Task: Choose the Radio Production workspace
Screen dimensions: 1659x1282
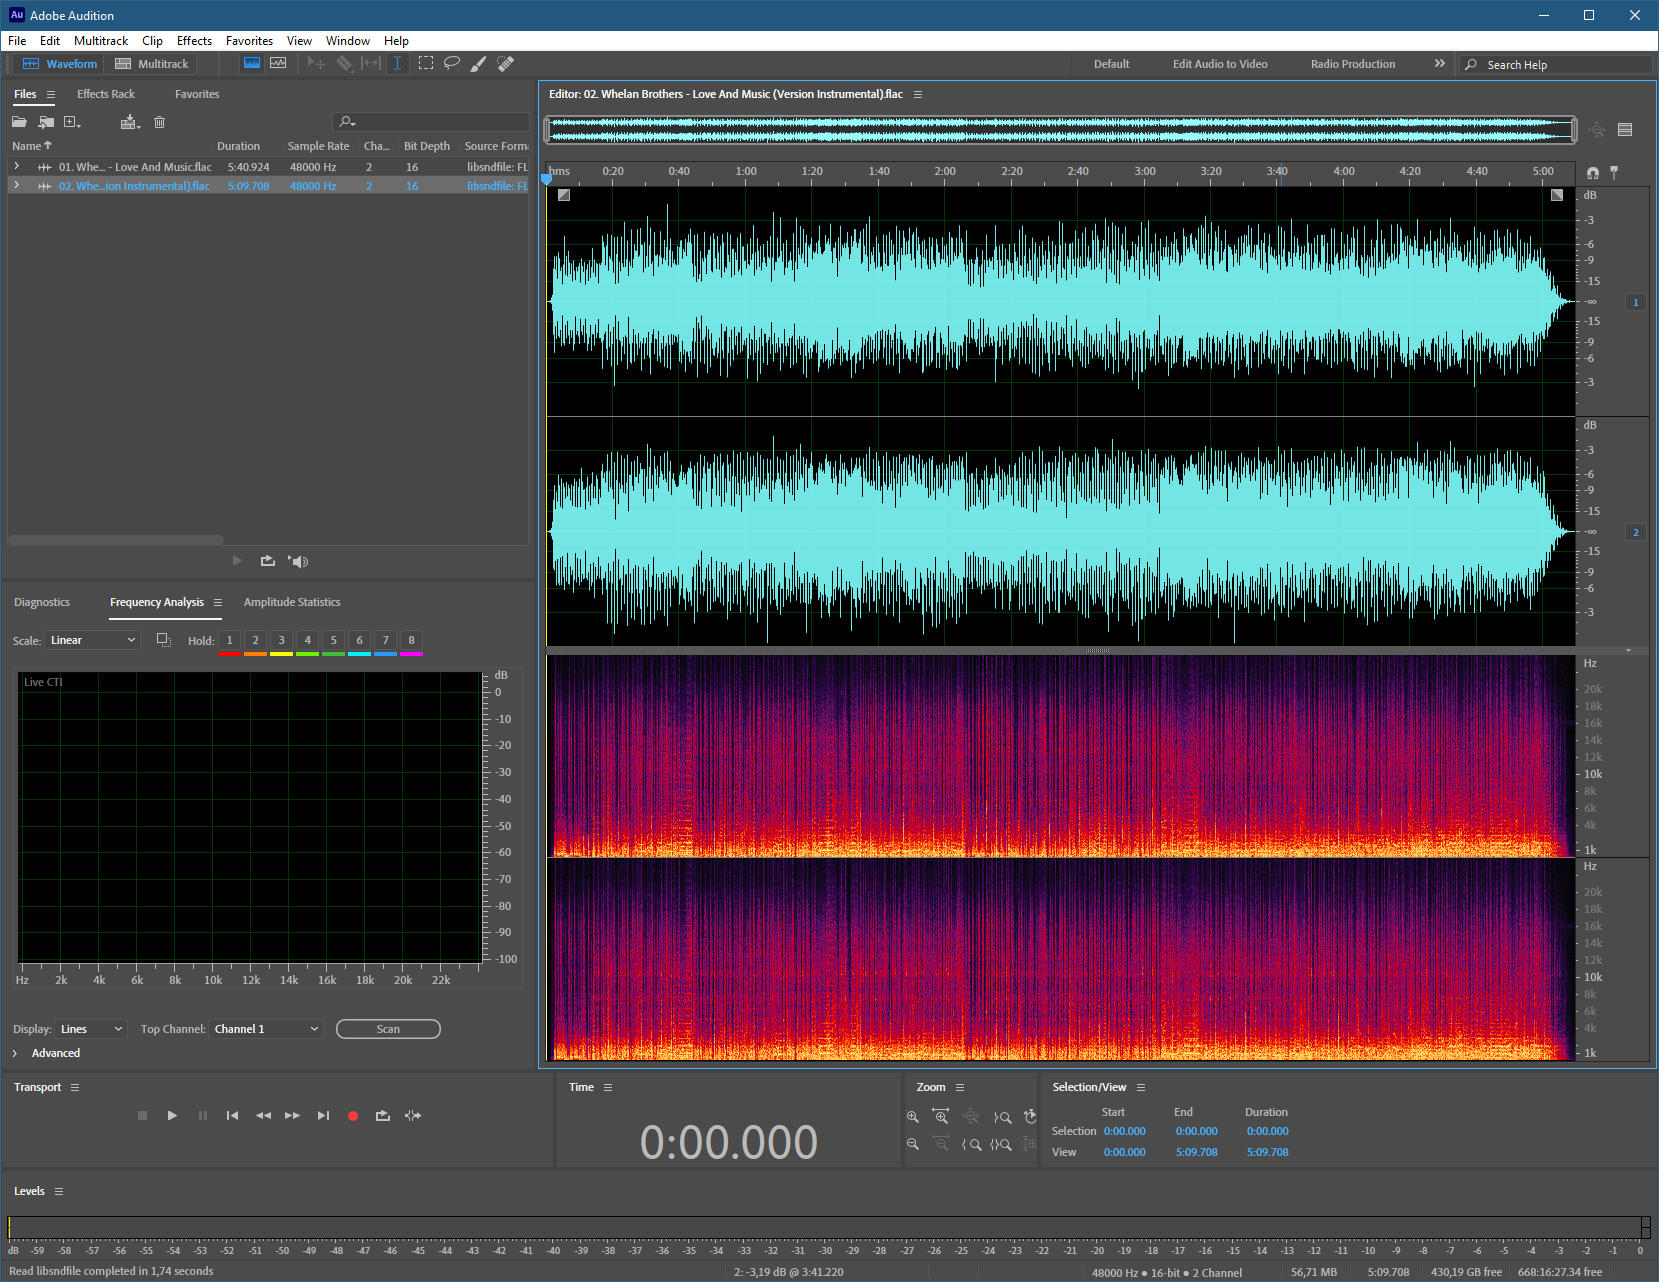Action: coord(1353,64)
